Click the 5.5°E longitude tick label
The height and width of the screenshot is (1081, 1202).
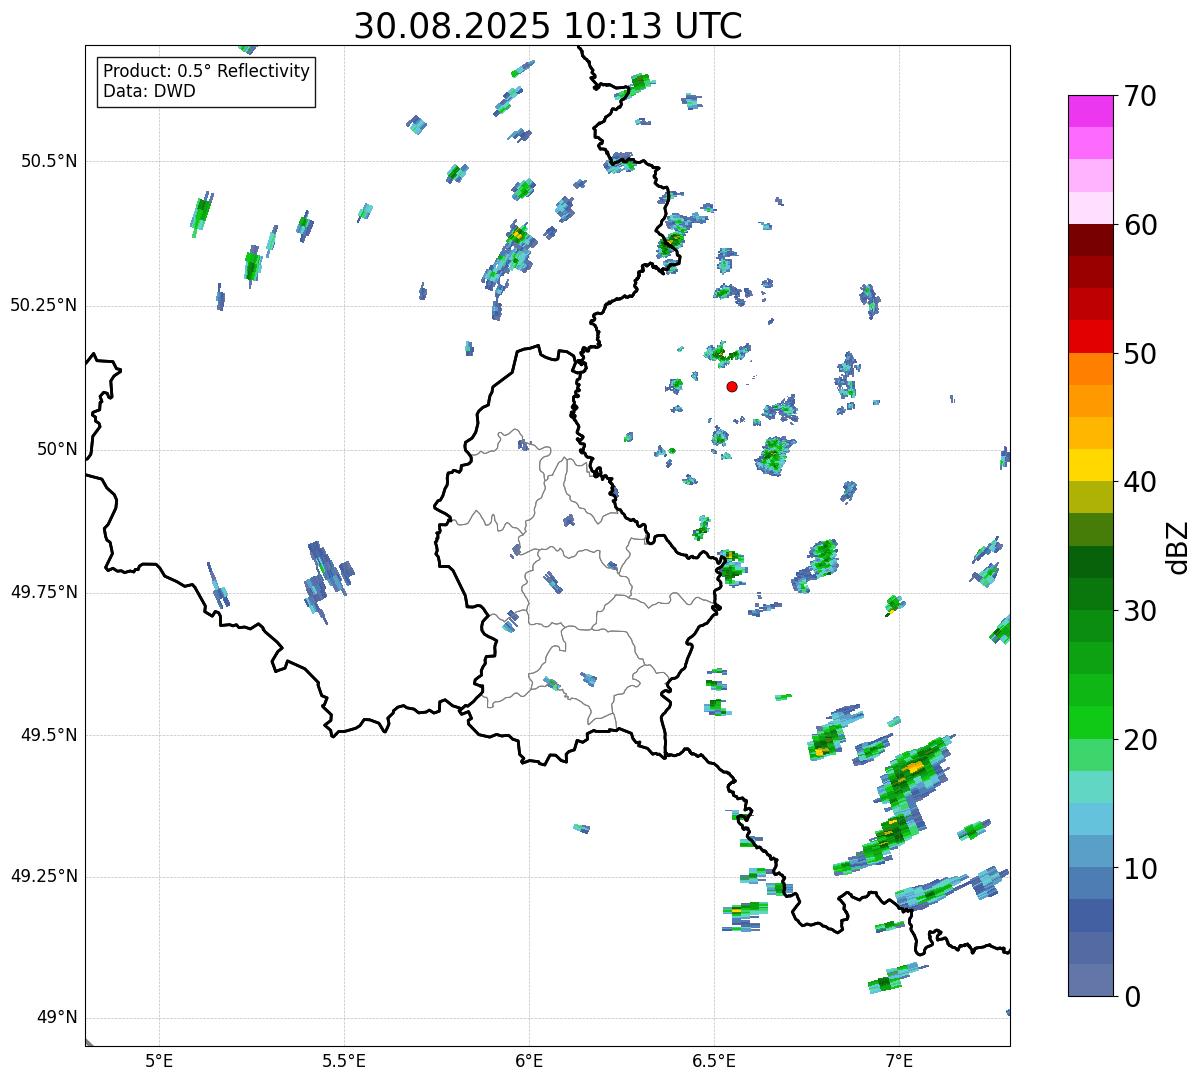click(x=344, y=1060)
